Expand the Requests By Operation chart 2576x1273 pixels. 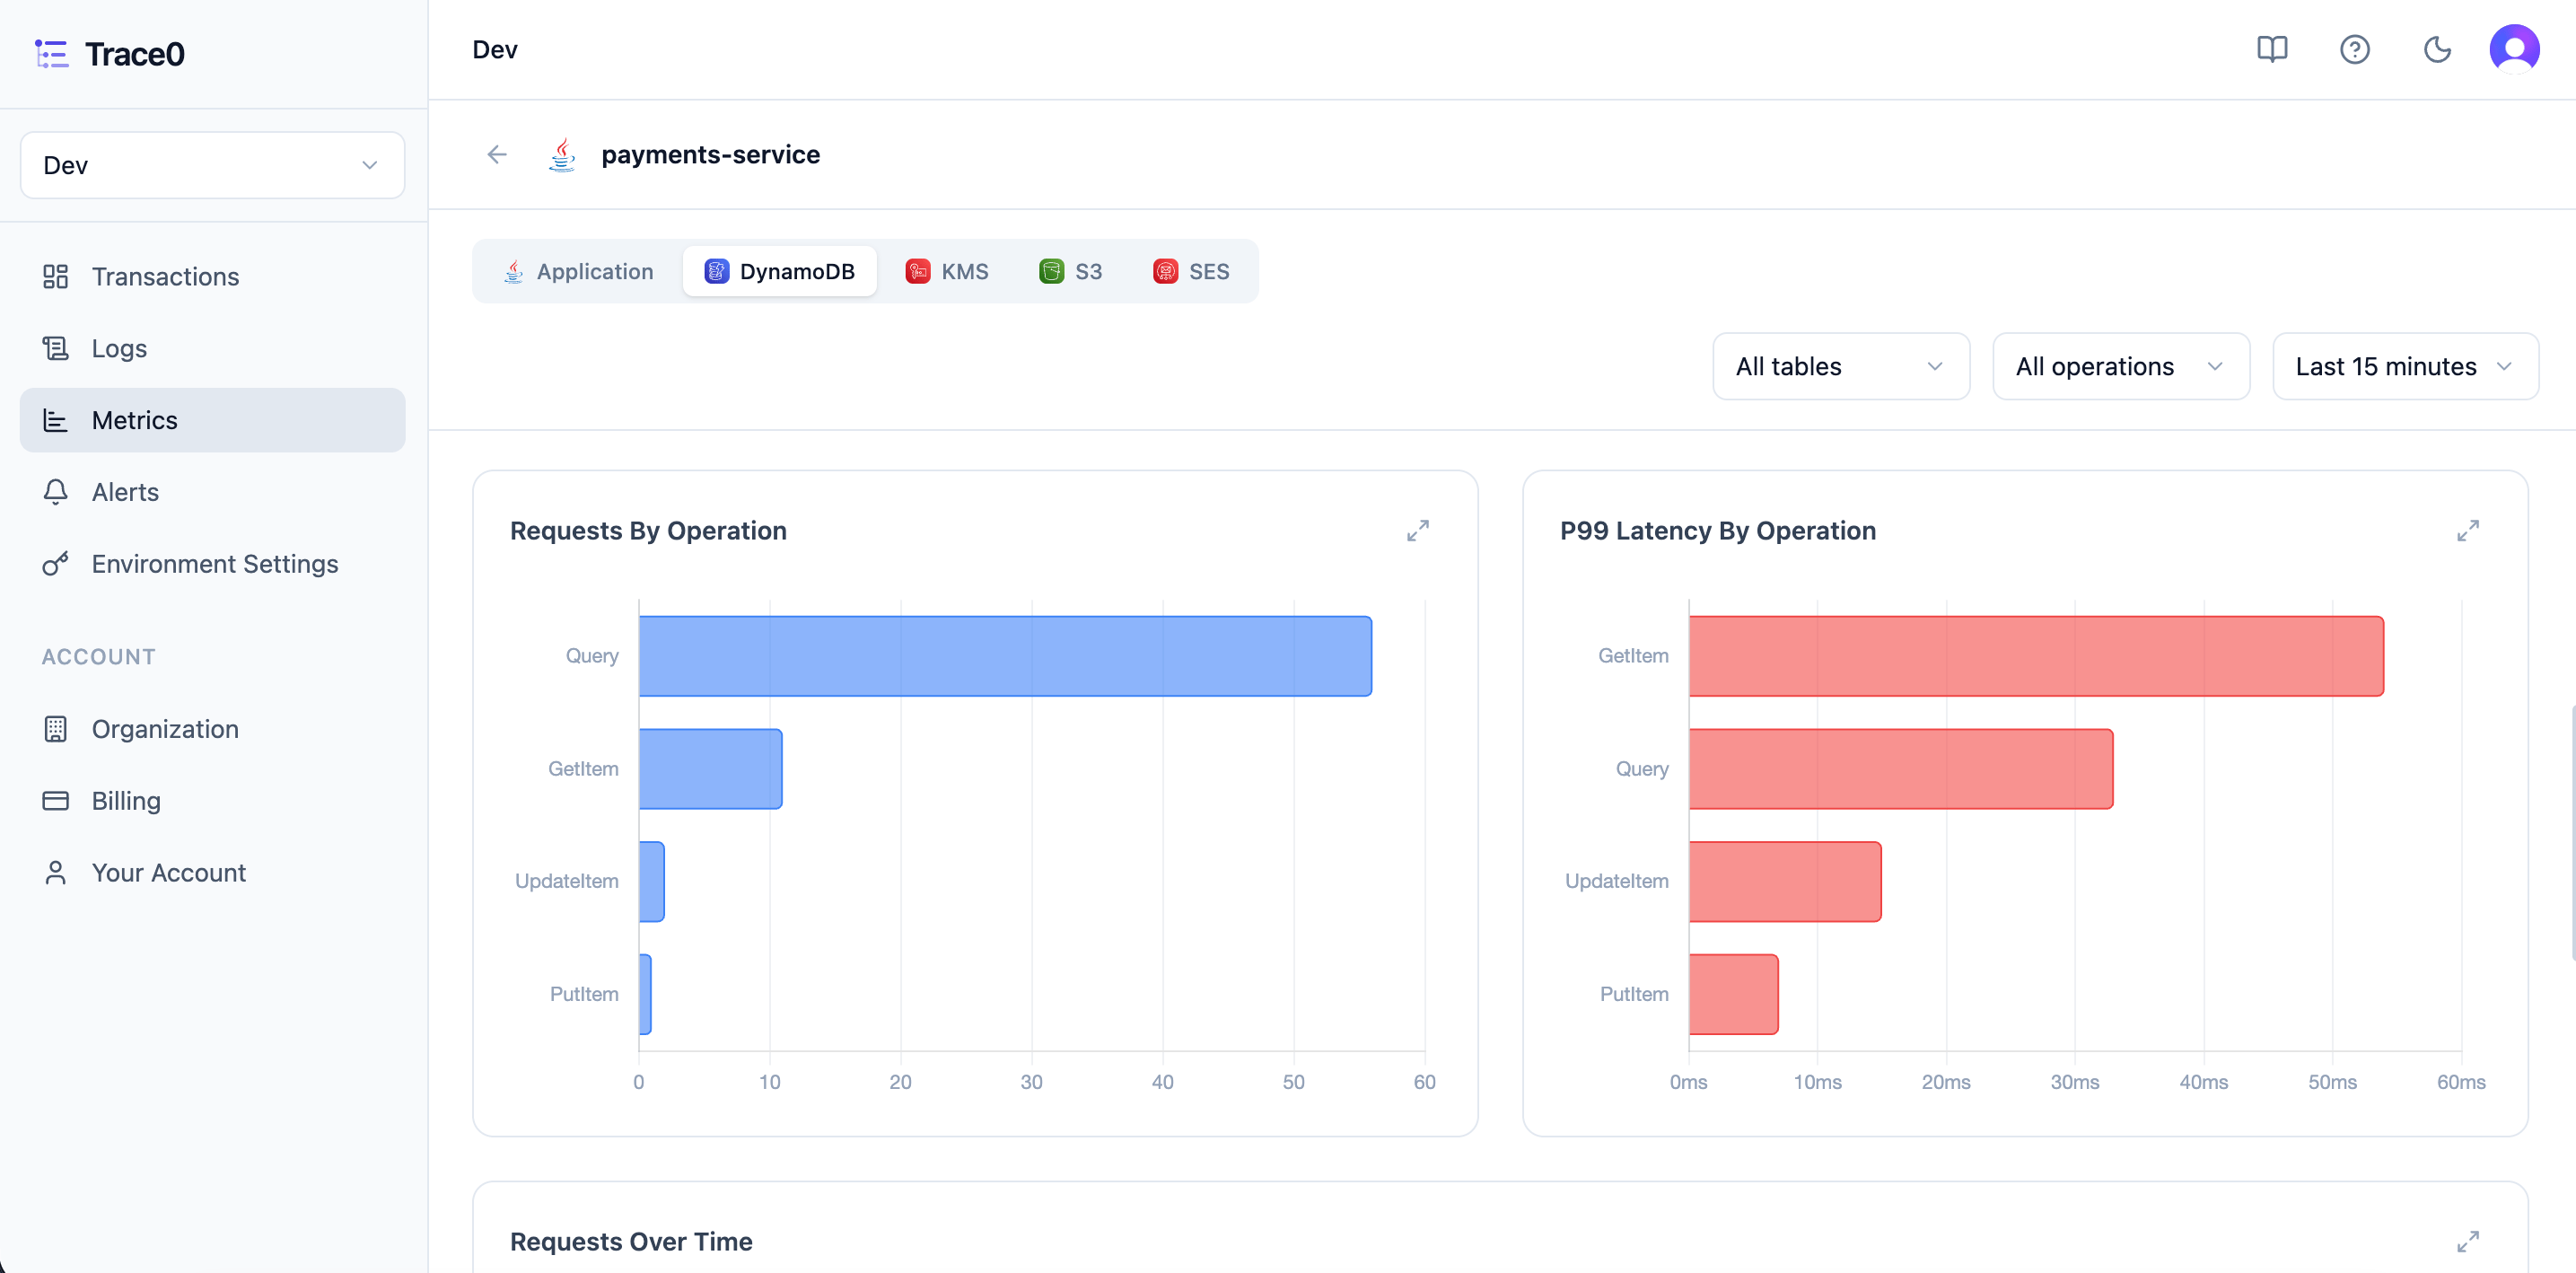[x=1417, y=531]
